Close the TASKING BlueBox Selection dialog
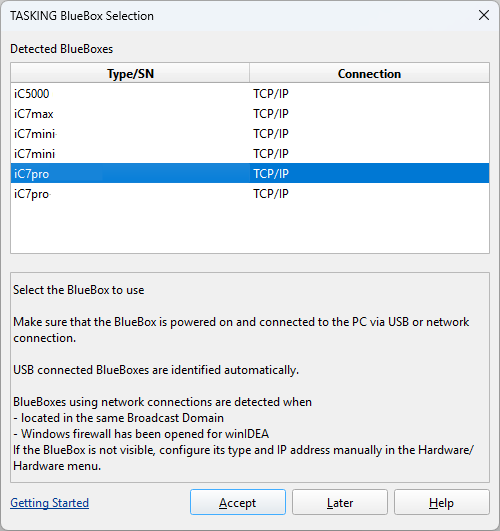 [484, 15]
